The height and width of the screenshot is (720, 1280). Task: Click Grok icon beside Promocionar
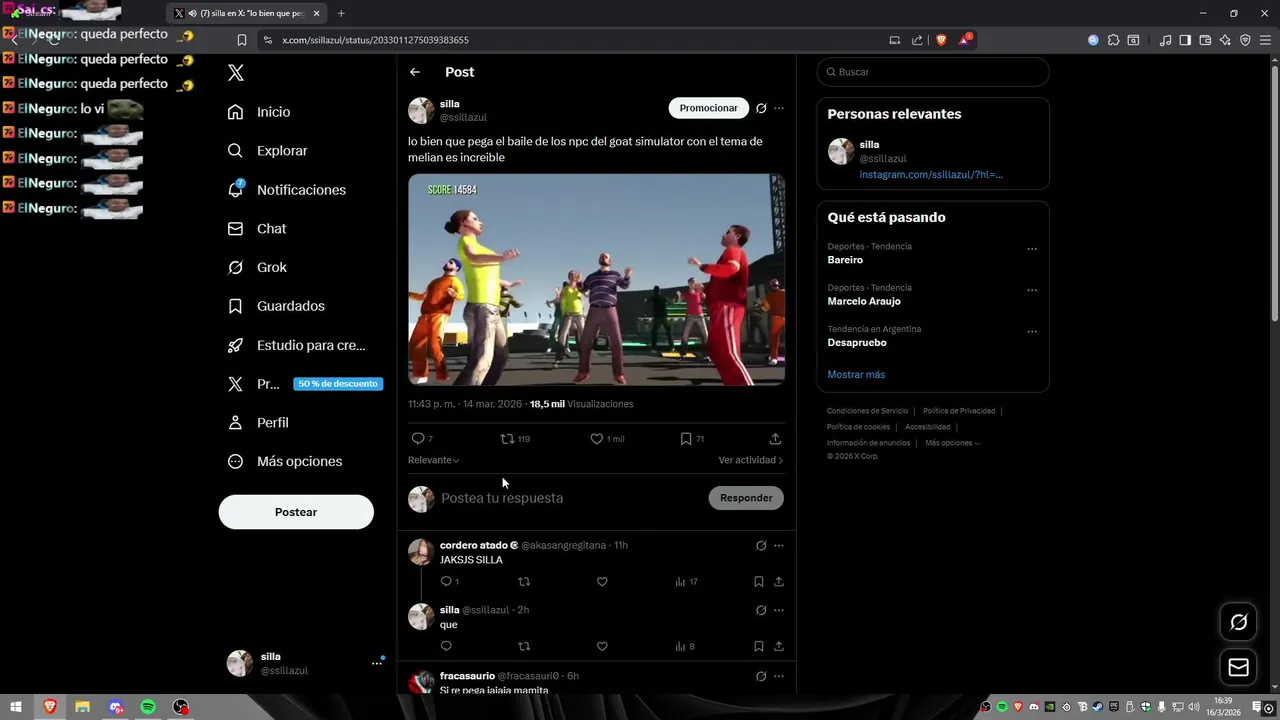pyautogui.click(x=761, y=108)
